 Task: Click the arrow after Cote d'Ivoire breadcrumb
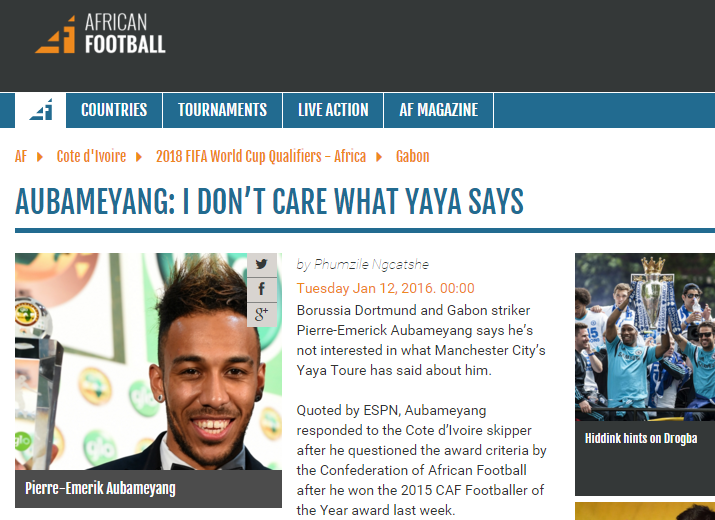click(x=139, y=157)
